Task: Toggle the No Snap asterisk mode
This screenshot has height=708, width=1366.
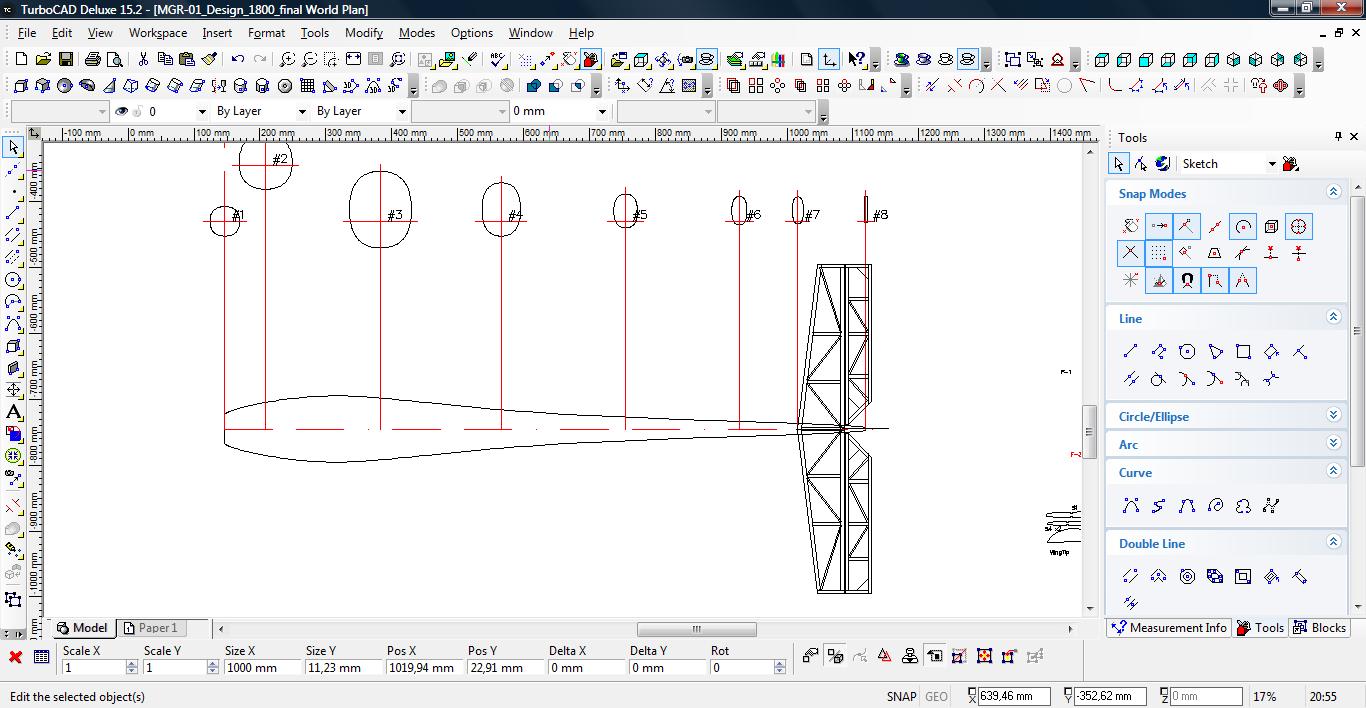Action: [x=1131, y=281]
